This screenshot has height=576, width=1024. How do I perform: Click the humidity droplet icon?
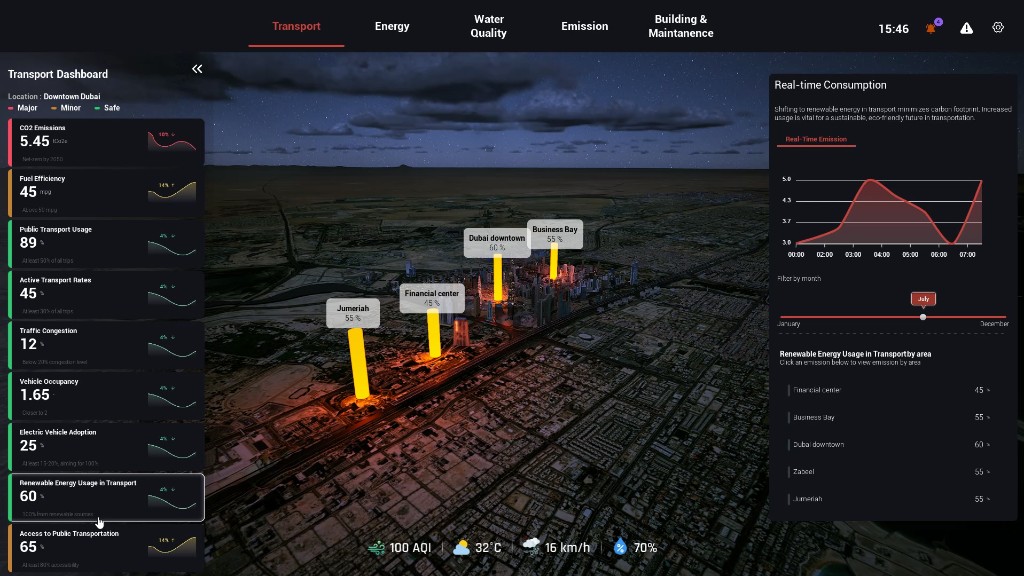(620, 547)
